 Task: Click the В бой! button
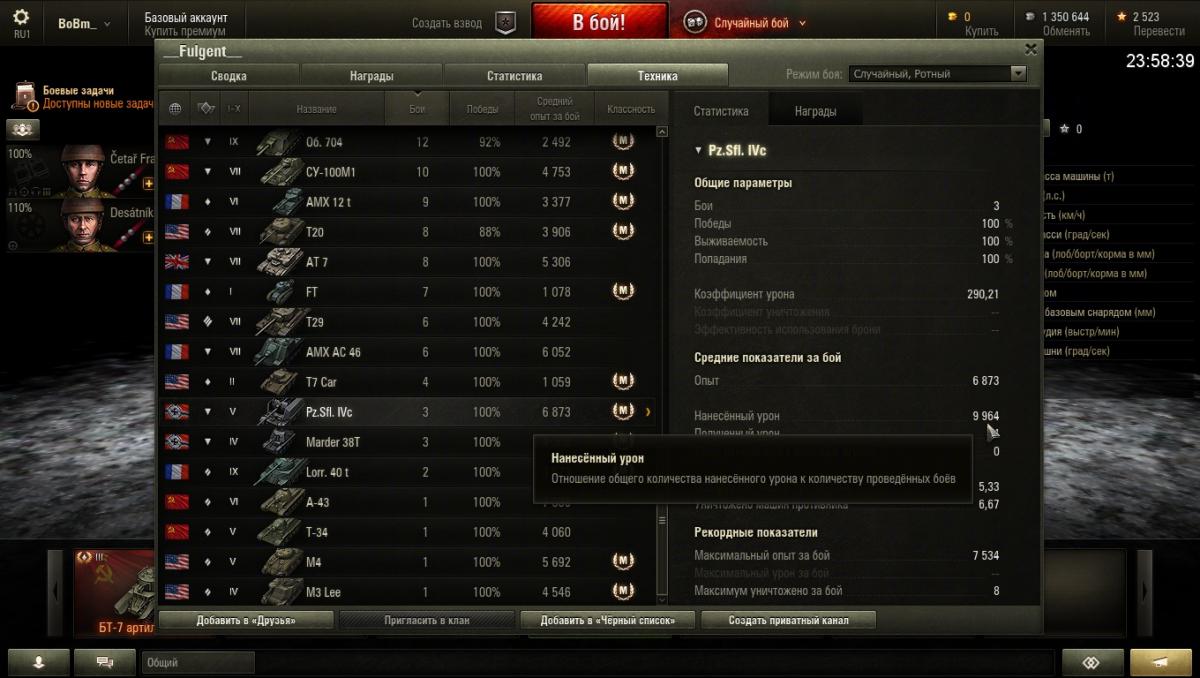pos(599,23)
